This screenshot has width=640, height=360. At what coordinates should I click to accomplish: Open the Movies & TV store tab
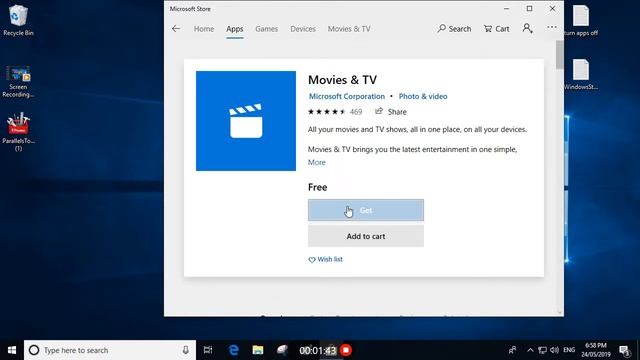click(349, 29)
